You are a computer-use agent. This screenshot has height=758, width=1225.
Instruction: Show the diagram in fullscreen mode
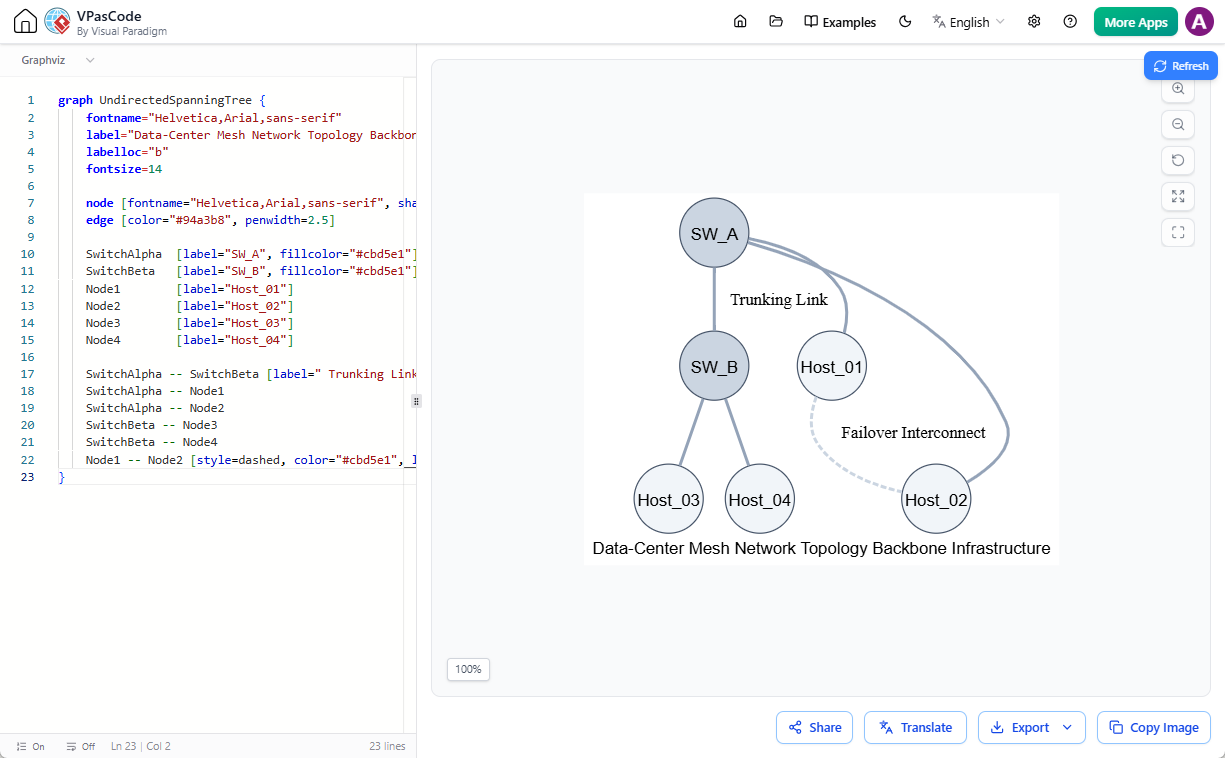(x=1178, y=233)
